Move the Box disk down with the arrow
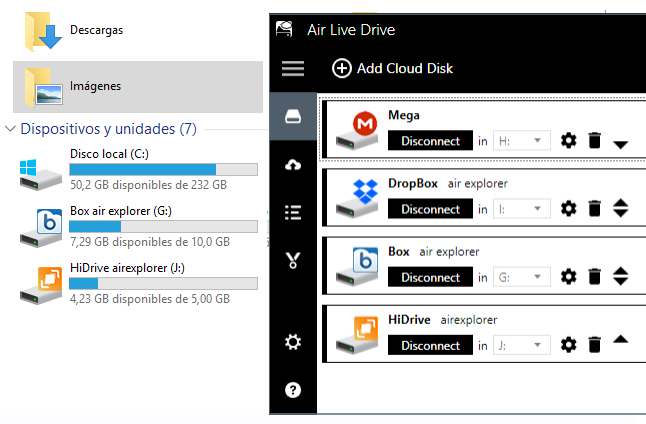Image resolution: width=646 pixels, height=424 pixels. point(620,281)
